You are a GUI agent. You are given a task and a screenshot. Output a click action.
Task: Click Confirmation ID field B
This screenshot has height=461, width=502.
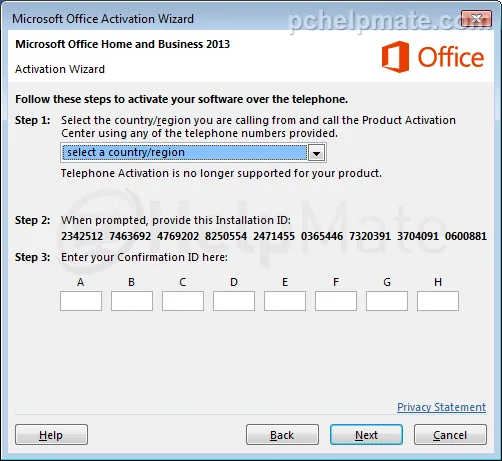pos(132,301)
